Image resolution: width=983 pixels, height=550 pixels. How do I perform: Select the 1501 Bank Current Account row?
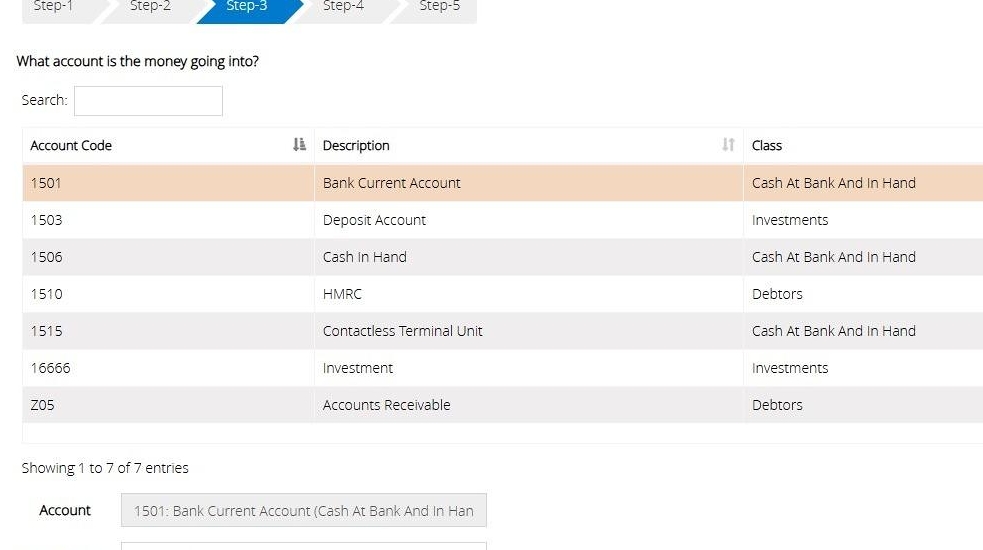[391, 183]
